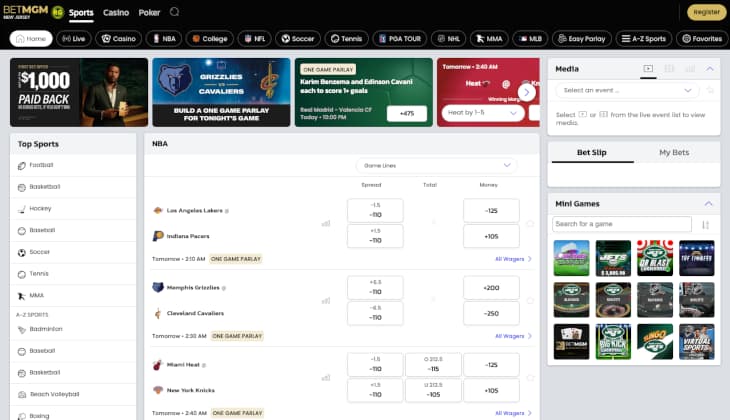
Task: Advance the promo carousel with arrow button
Action: click(527, 92)
